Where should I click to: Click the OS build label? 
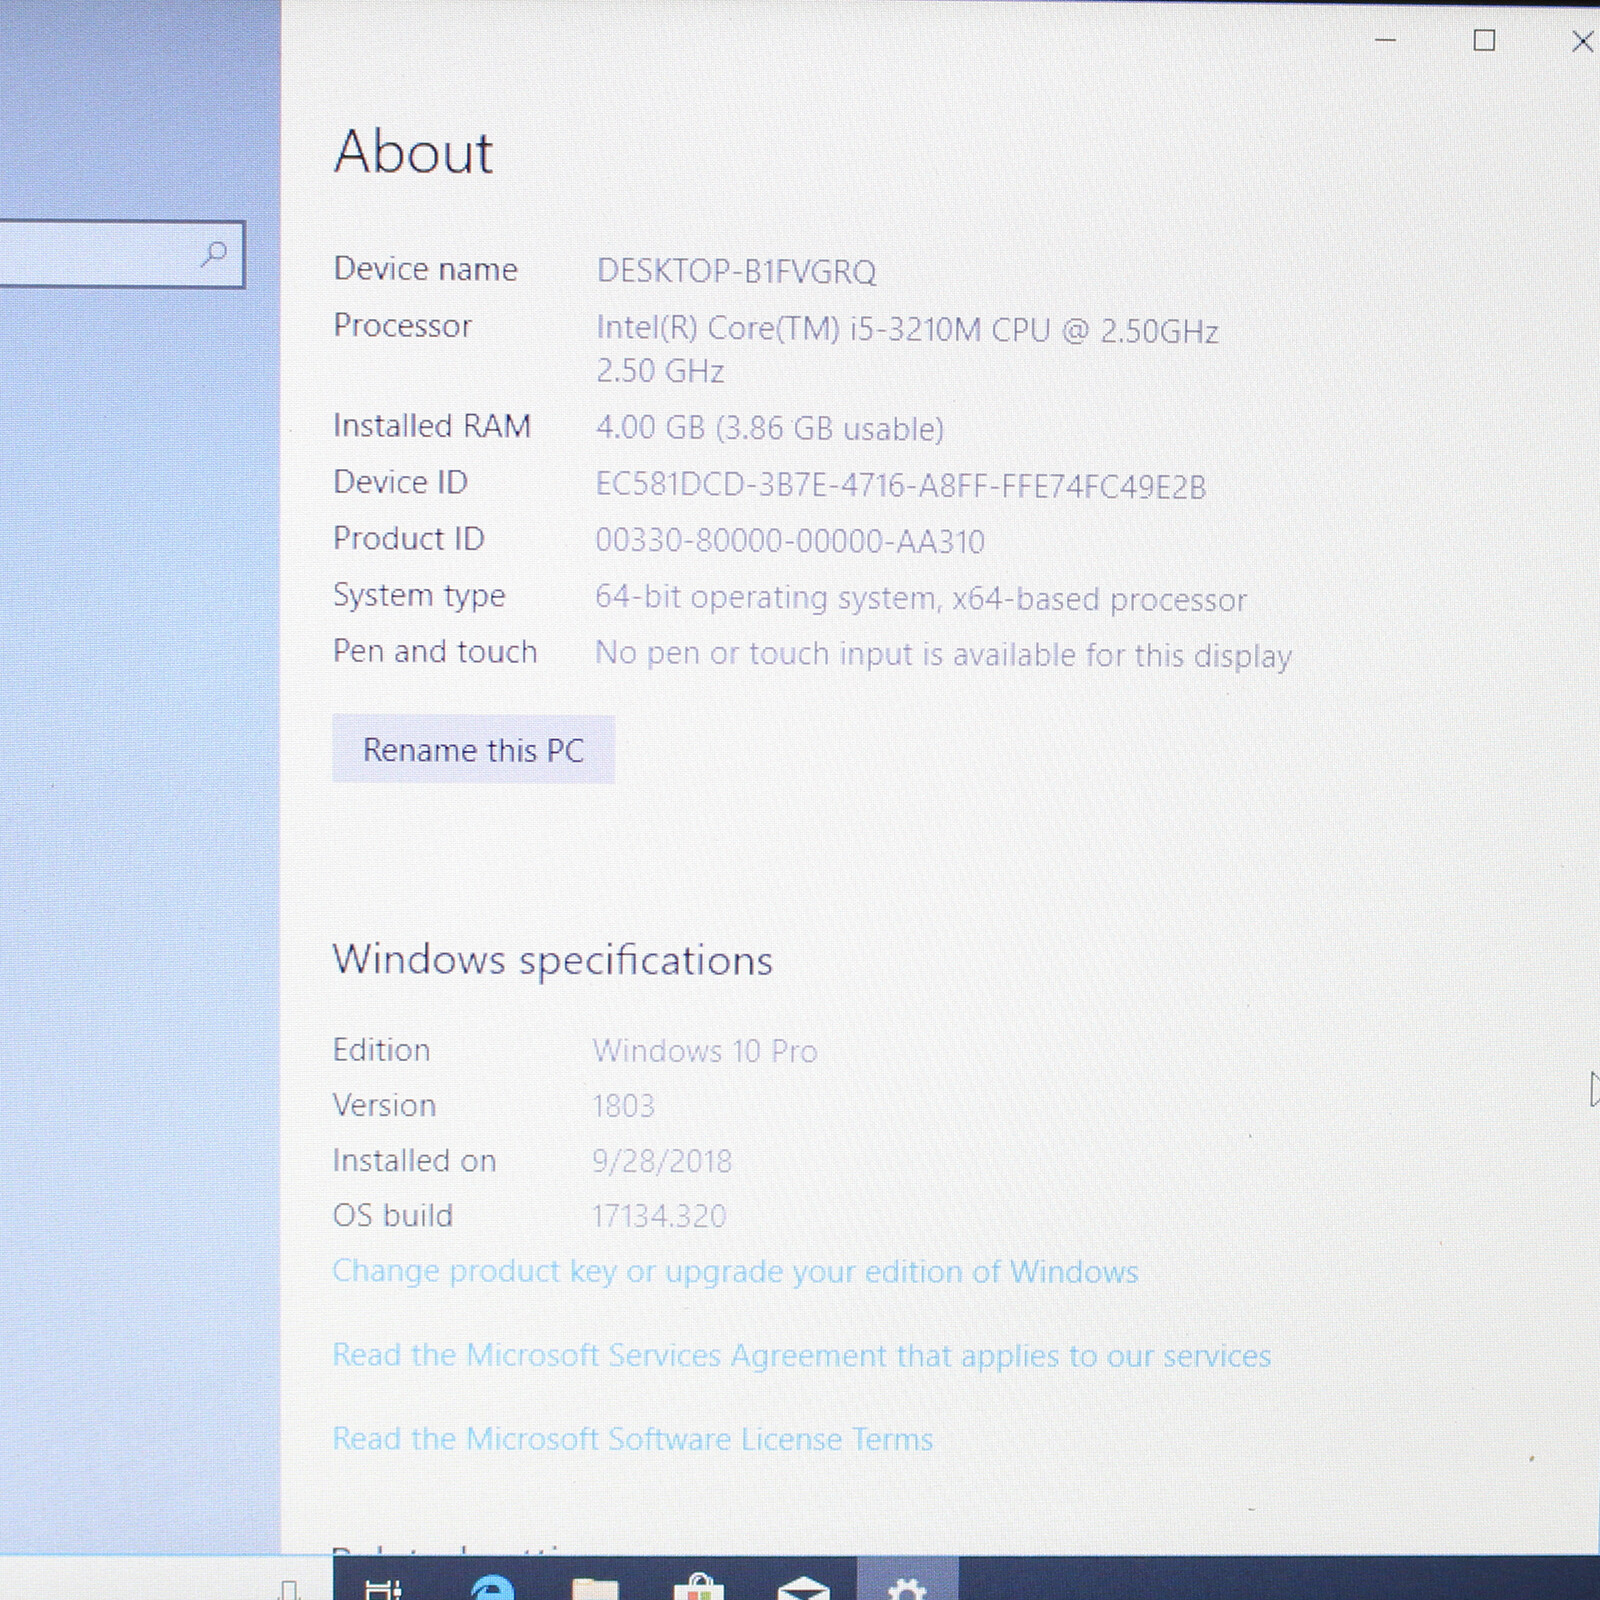pyautogui.click(x=392, y=1215)
